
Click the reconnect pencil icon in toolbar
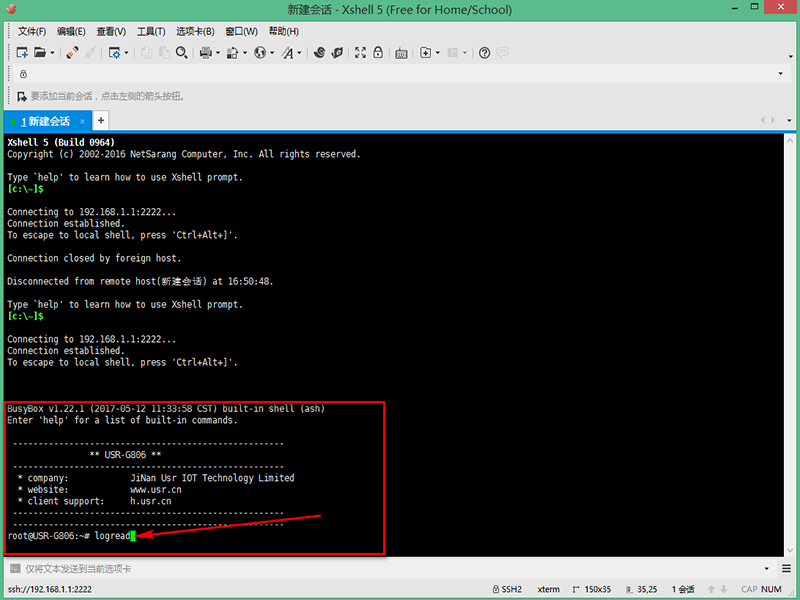[x=72, y=53]
